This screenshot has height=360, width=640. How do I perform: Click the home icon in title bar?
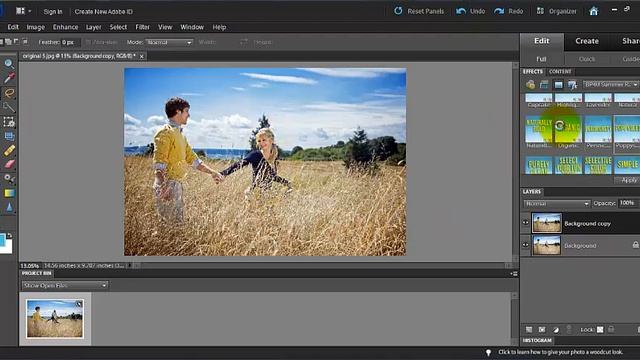point(594,11)
